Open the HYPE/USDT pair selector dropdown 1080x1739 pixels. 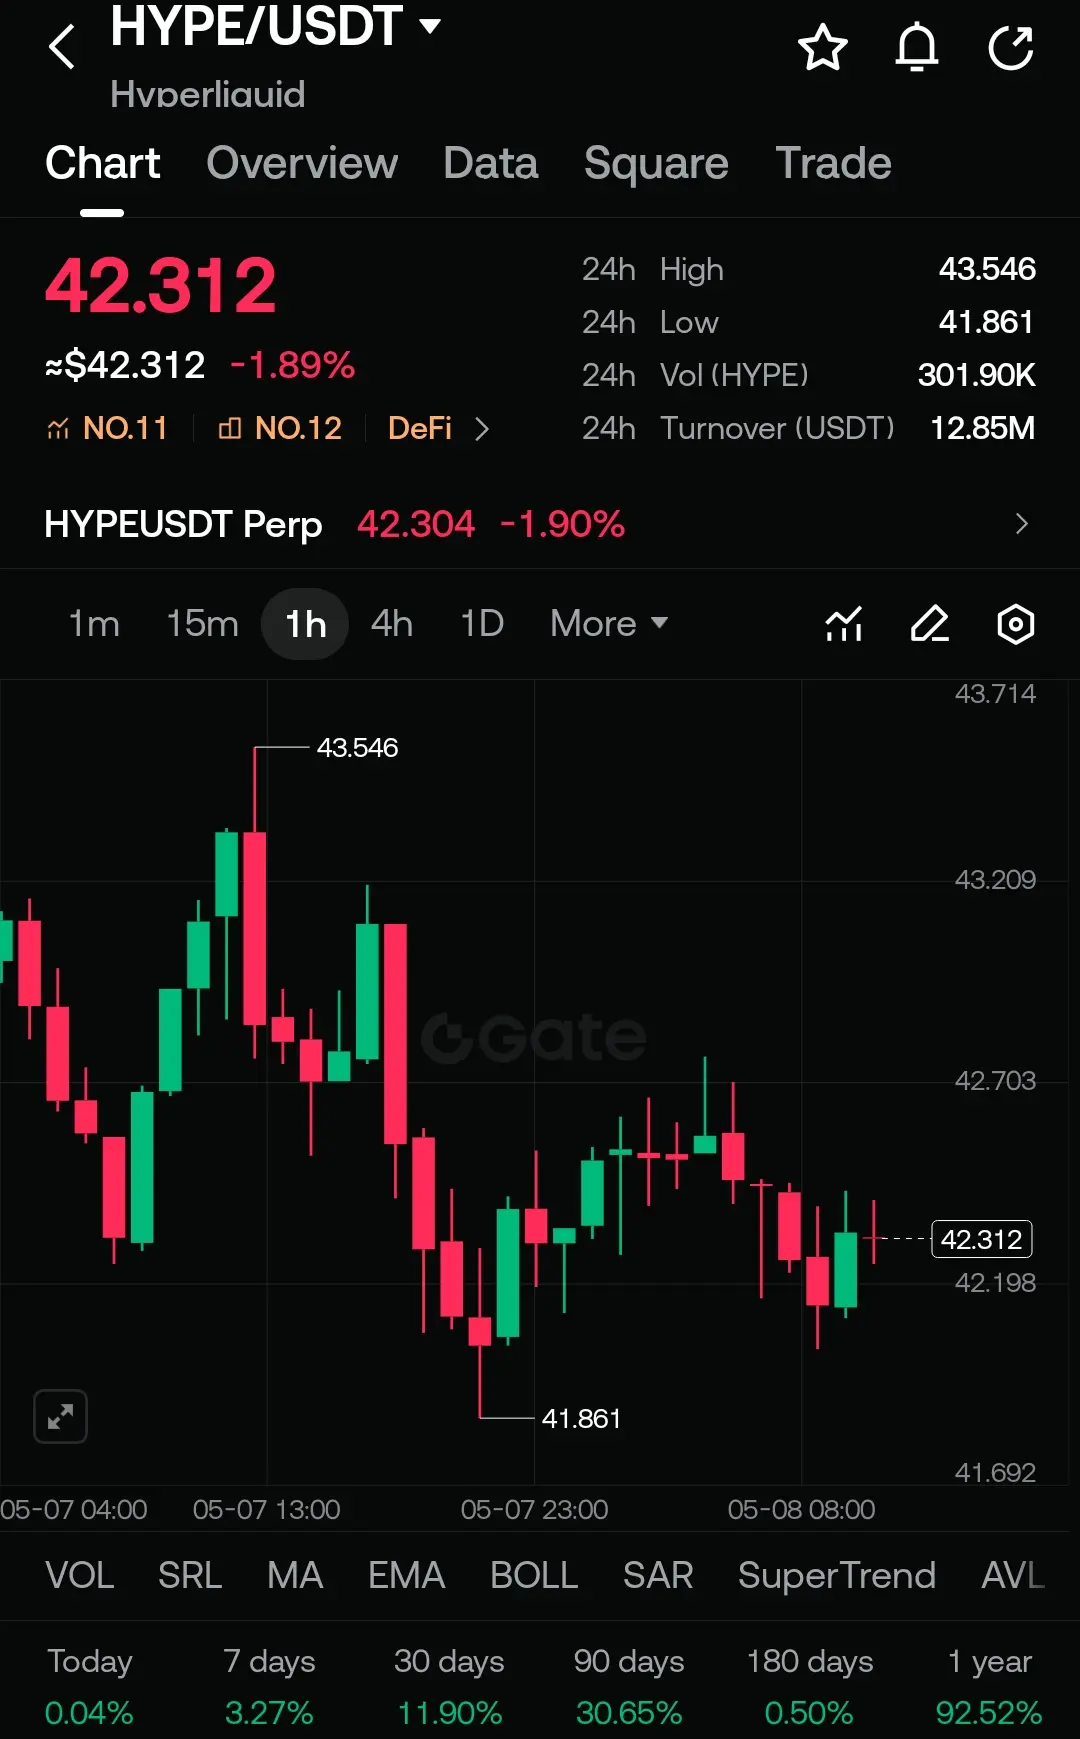(x=276, y=26)
